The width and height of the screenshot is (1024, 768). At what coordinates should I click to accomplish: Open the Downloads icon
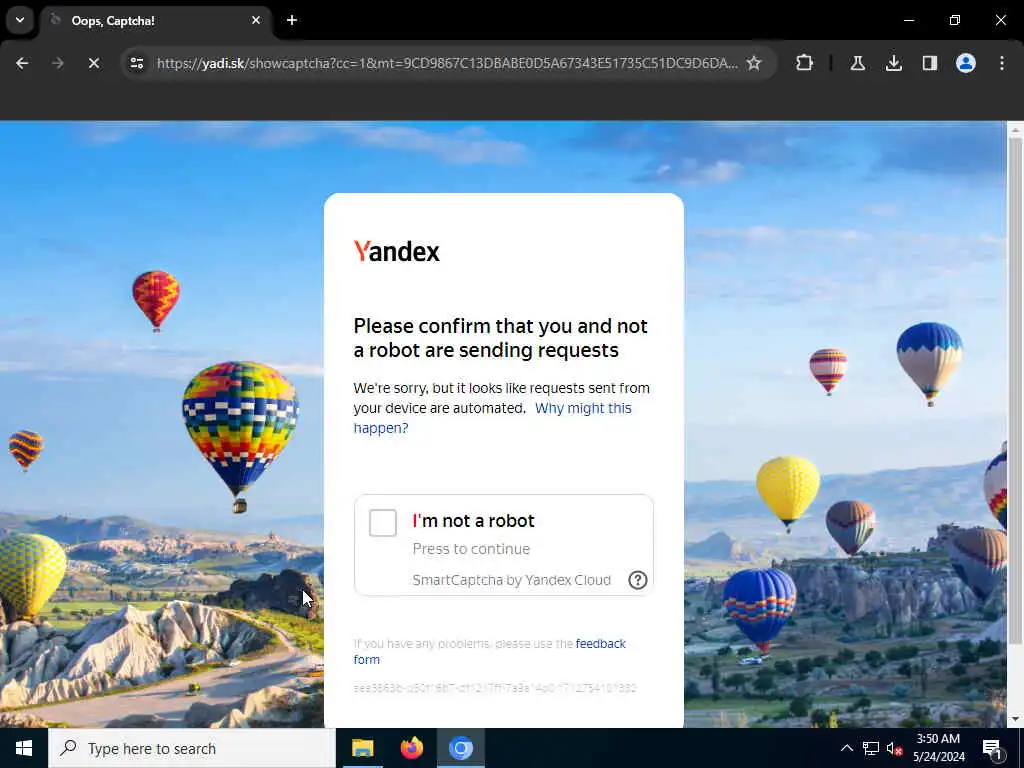[x=893, y=63]
